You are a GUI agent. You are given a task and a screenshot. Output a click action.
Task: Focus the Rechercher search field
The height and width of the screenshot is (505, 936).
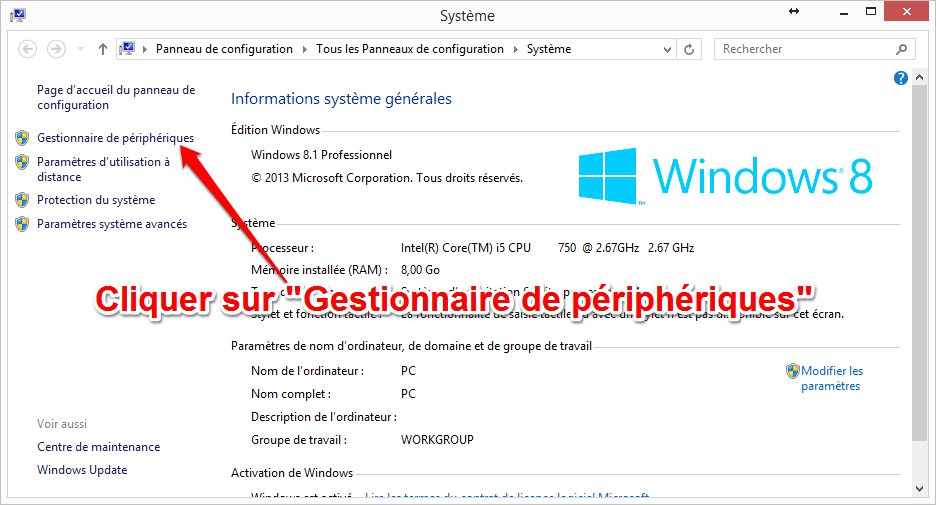(806, 49)
